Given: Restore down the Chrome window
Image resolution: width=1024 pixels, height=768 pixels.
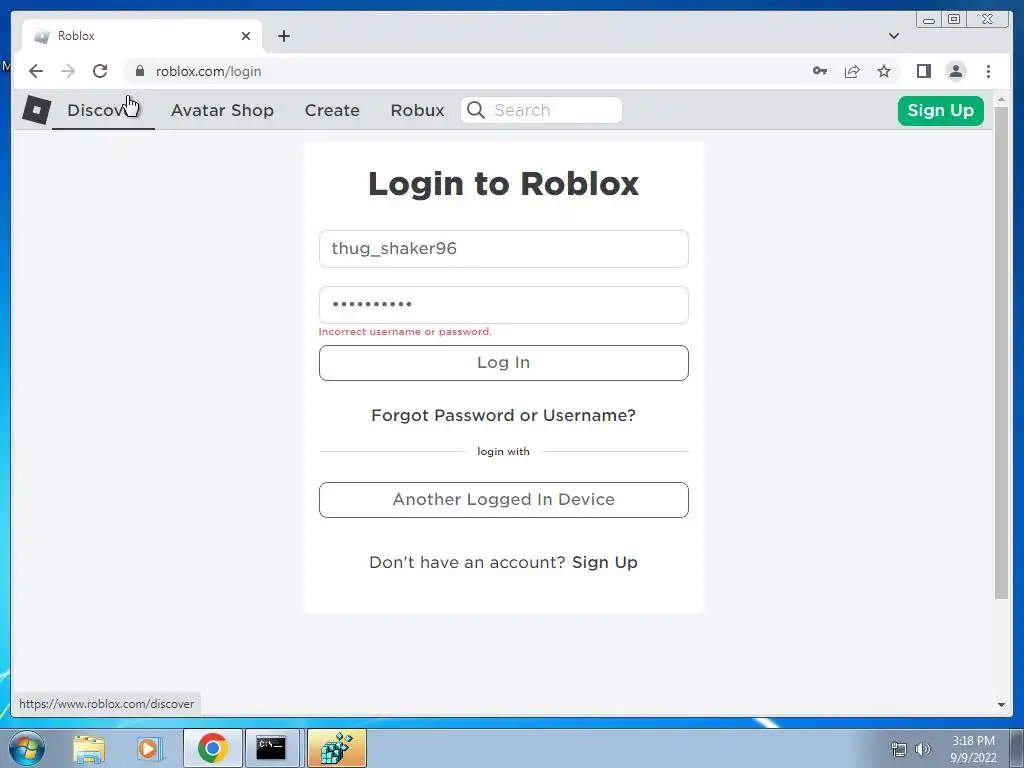Looking at the screenshot, I should (954, 20).
